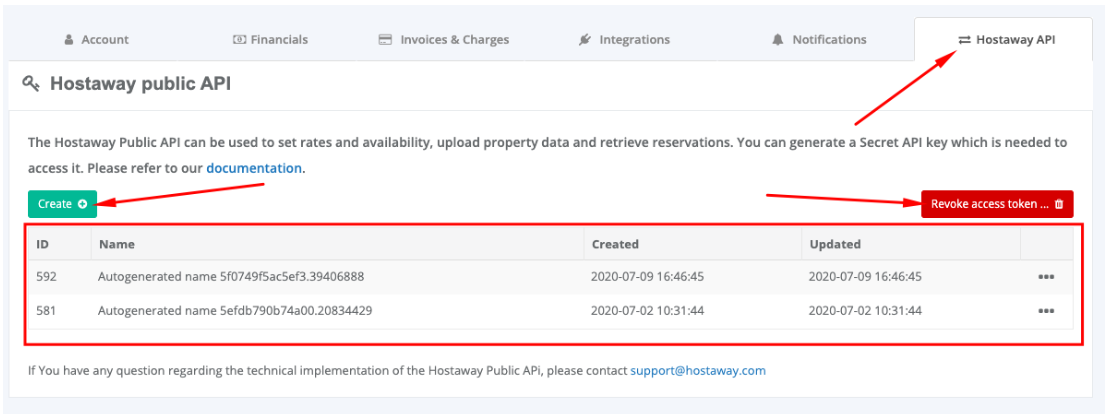Click the plus icon inside Create button
This screenshot has width=1106, height=414.
pyautogui.click(x=83, y=204)
